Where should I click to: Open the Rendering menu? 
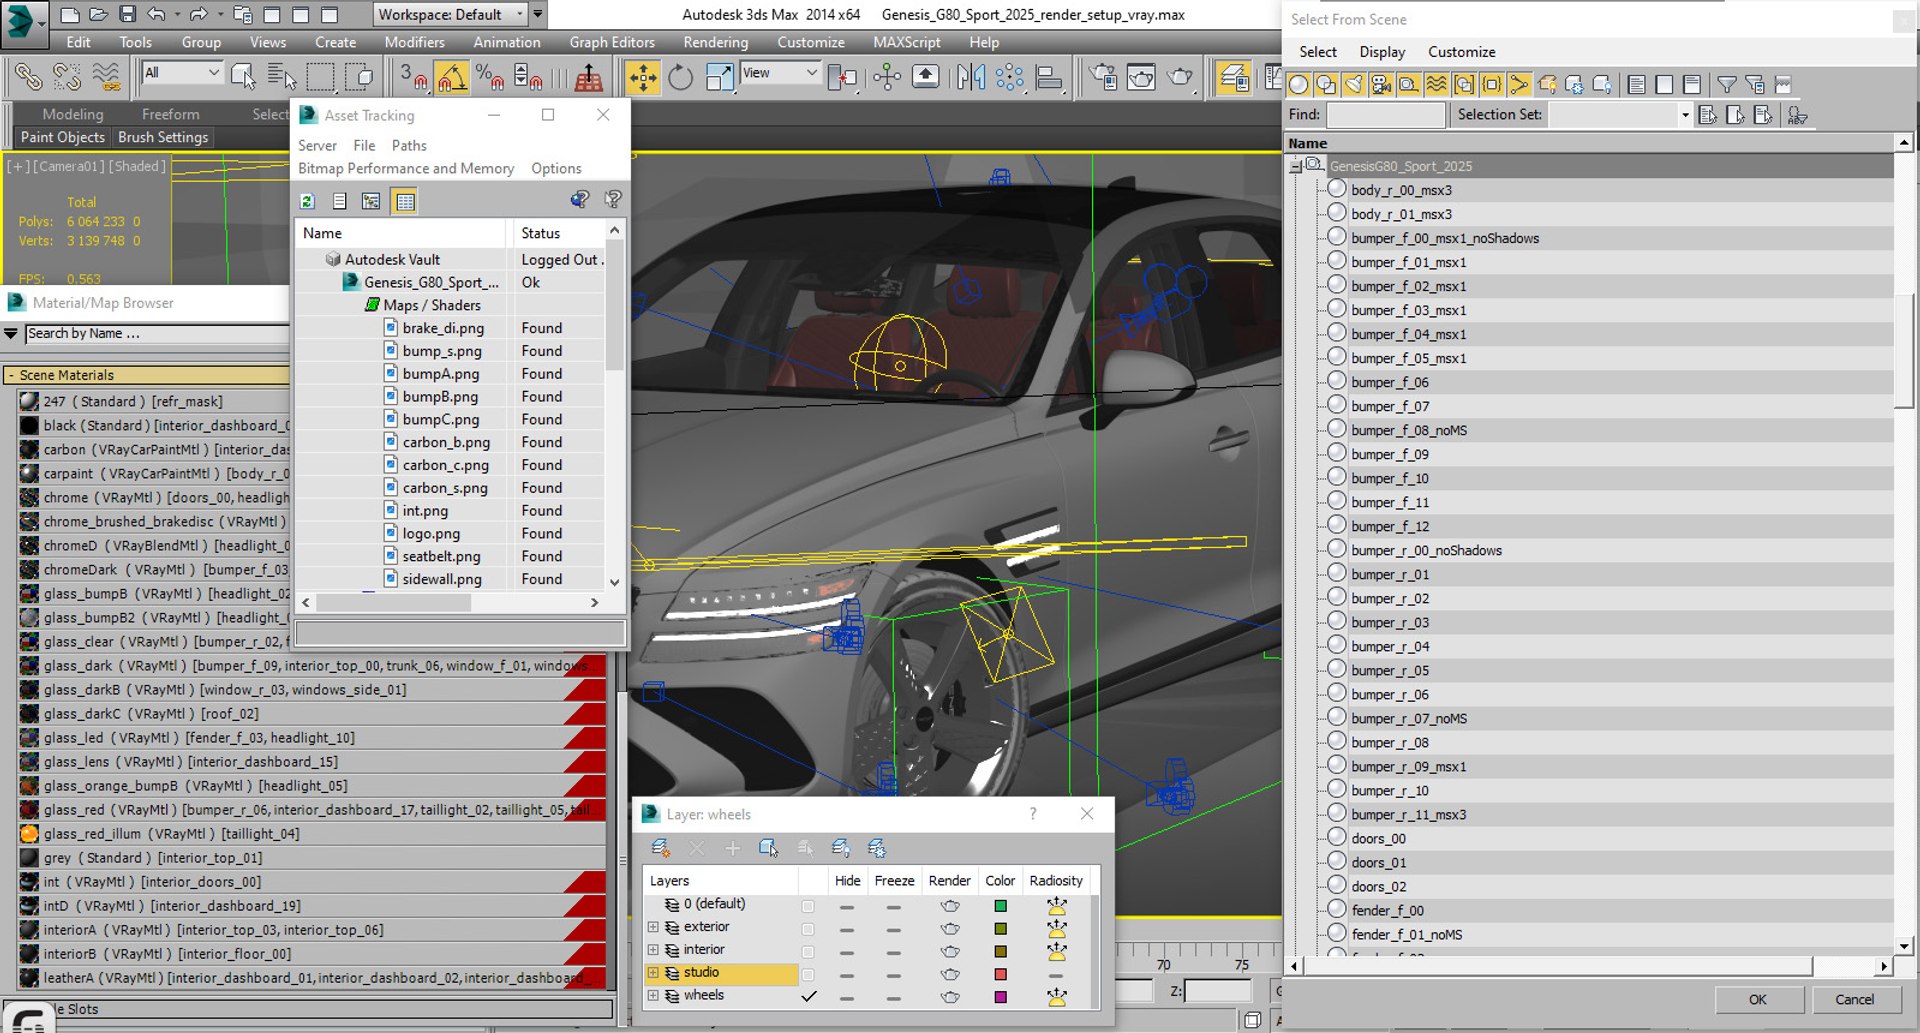[x=715, y=42]
